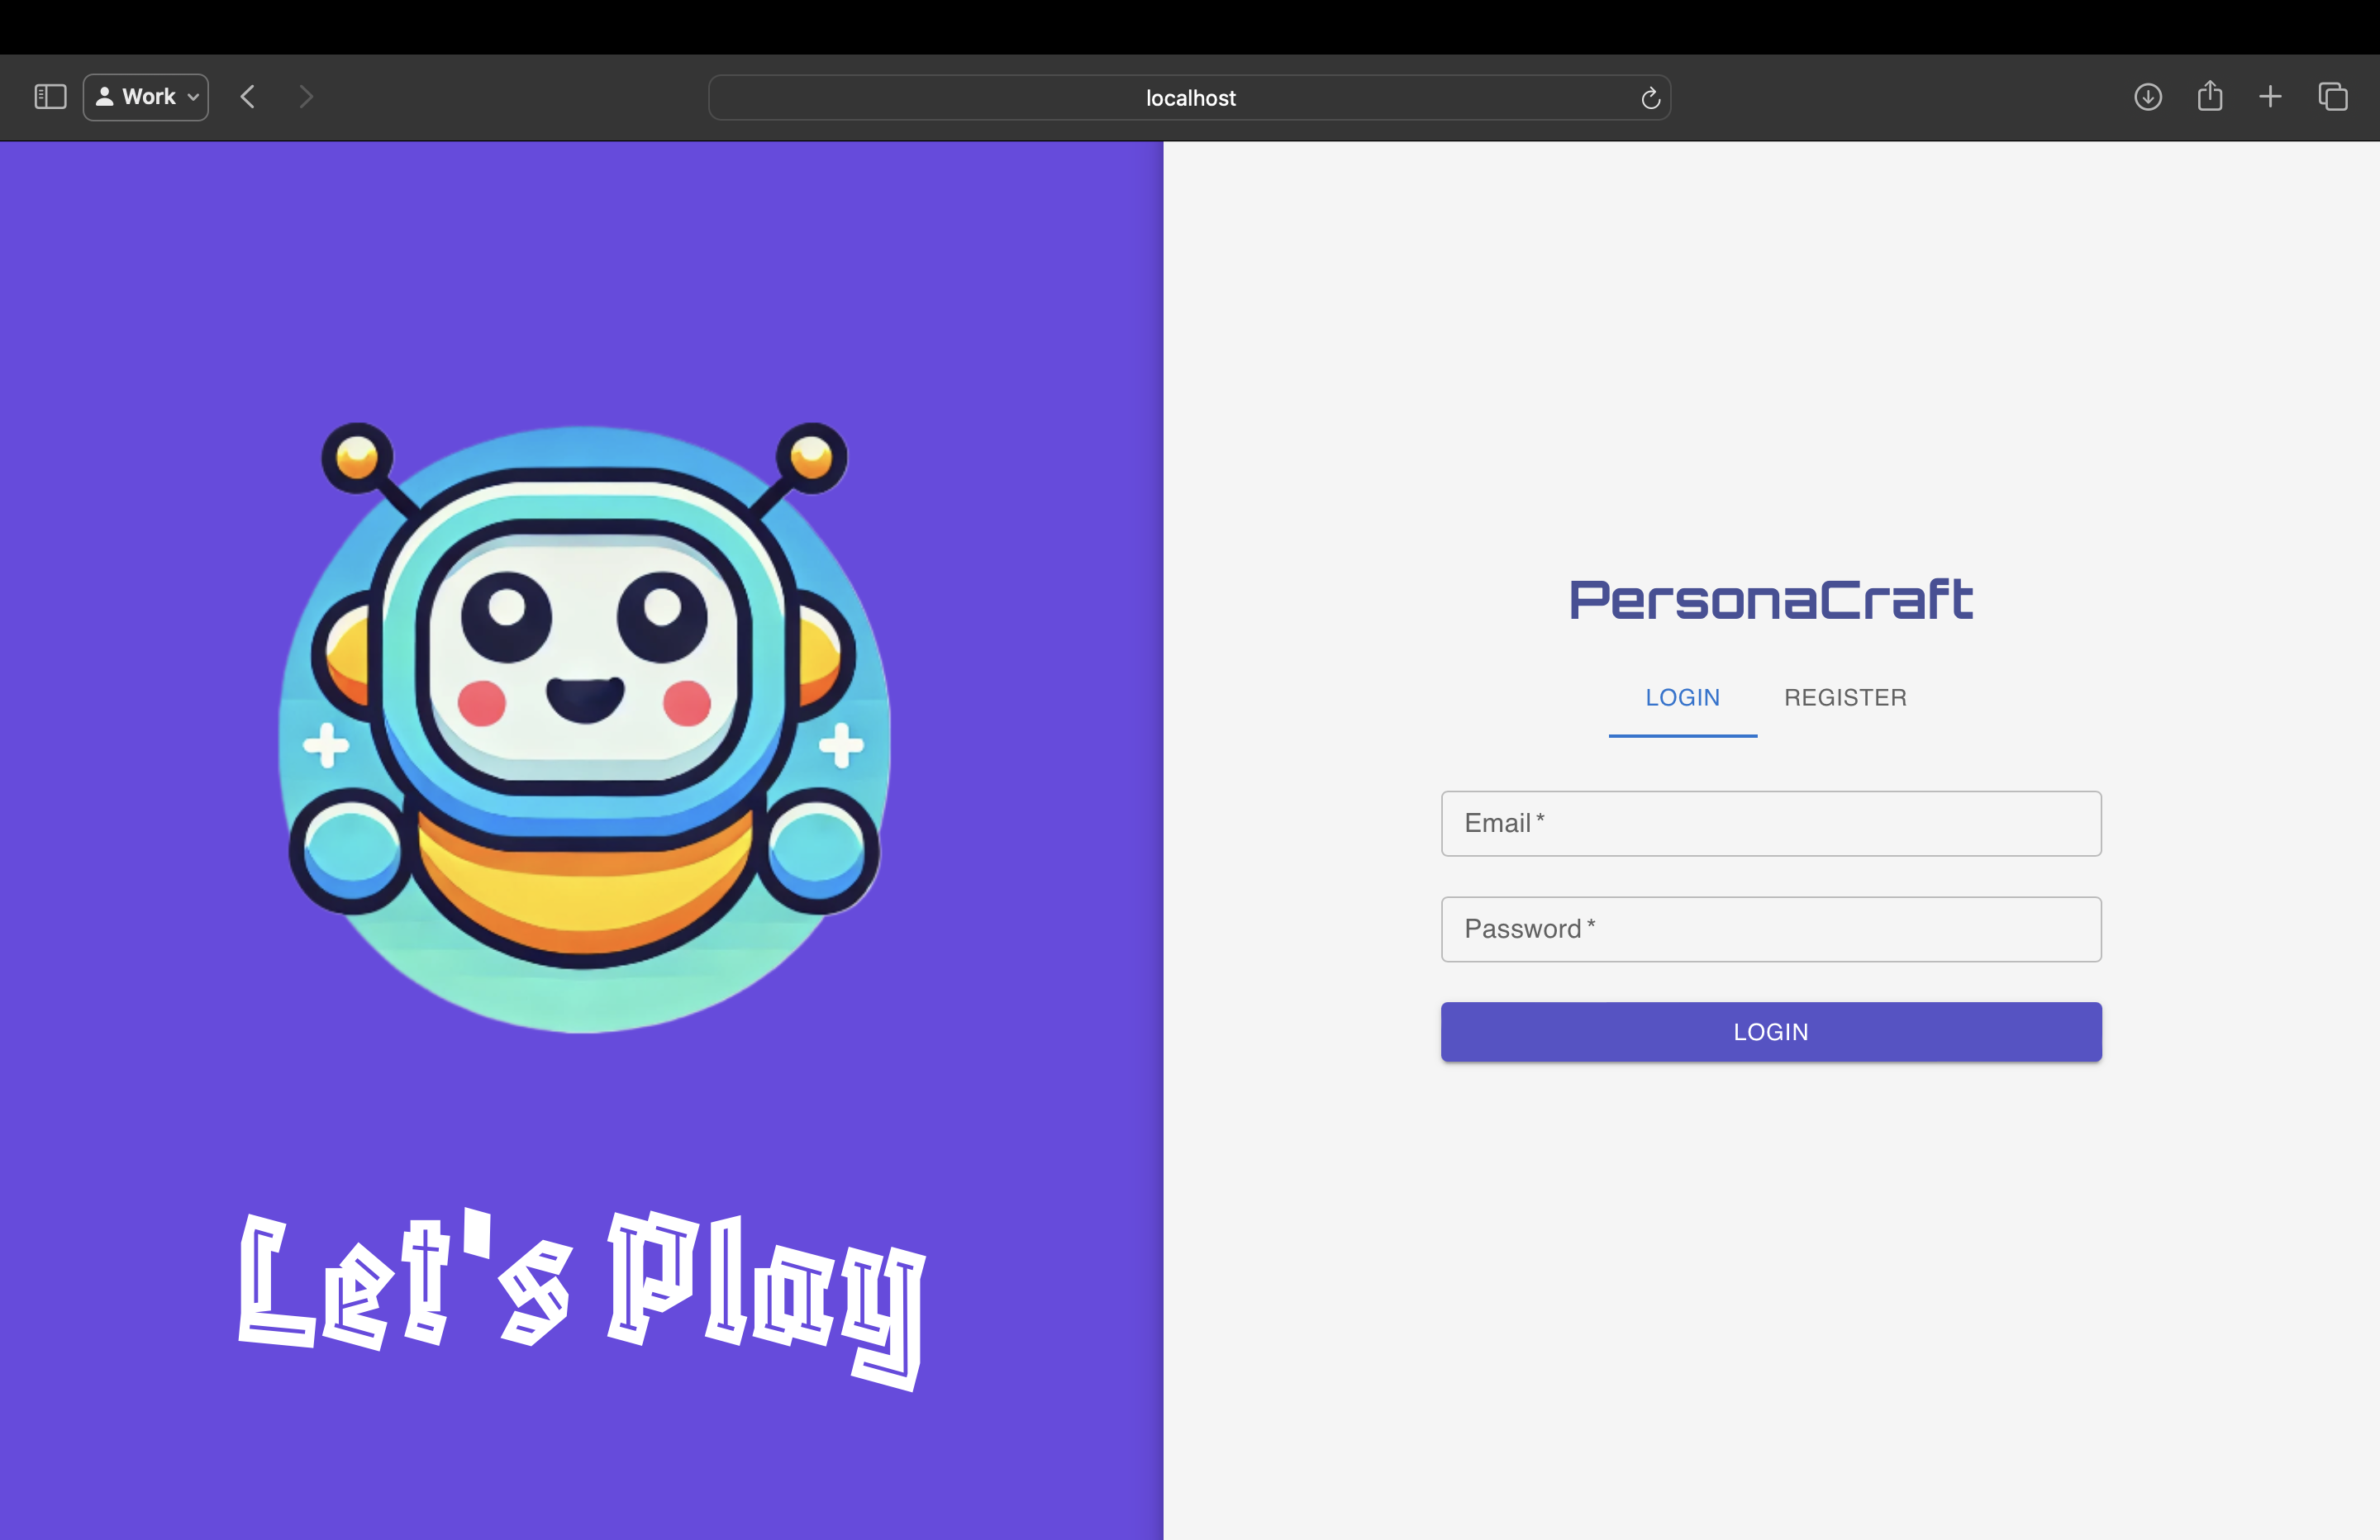This screenshot has width=2380, height=1540.
Task: Click the Work profile label text
Action: tap(149, 97)
